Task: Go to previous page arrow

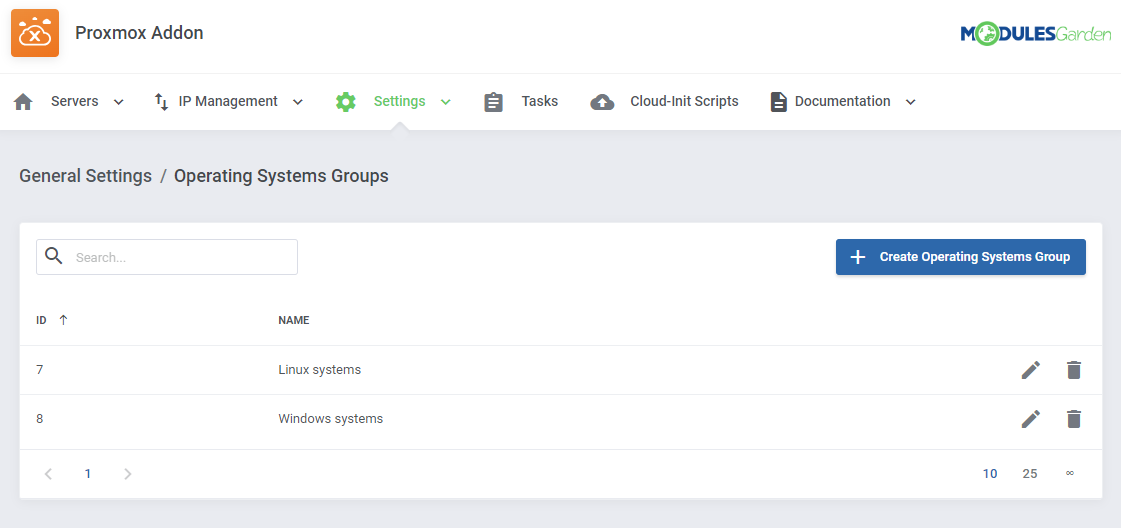Action: tap(48, 474)
